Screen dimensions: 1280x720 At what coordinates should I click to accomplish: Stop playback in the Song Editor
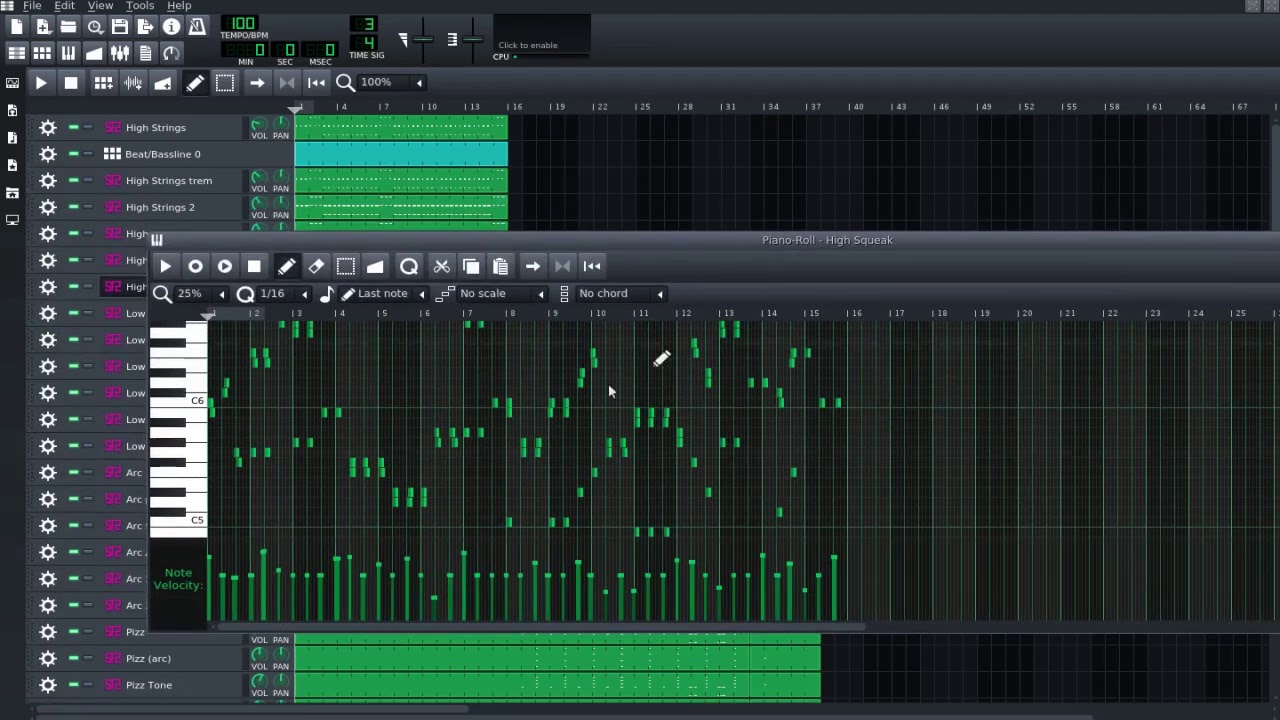coord(71,83)
